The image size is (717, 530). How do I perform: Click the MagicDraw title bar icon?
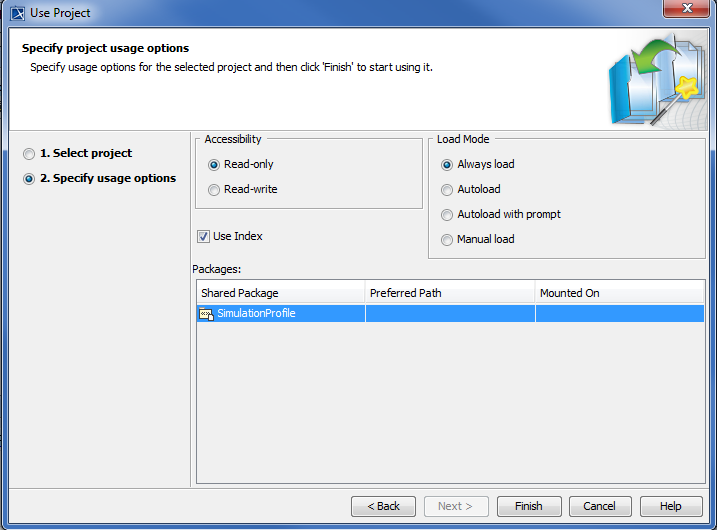pyautogui.click(x=18, y=13)
